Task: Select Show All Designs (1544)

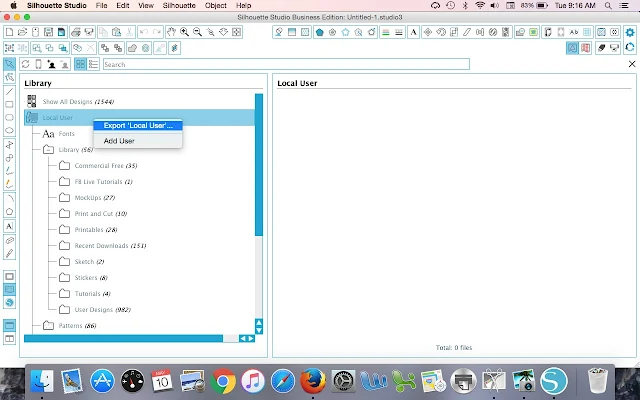Action: click(x=78, y=102)
